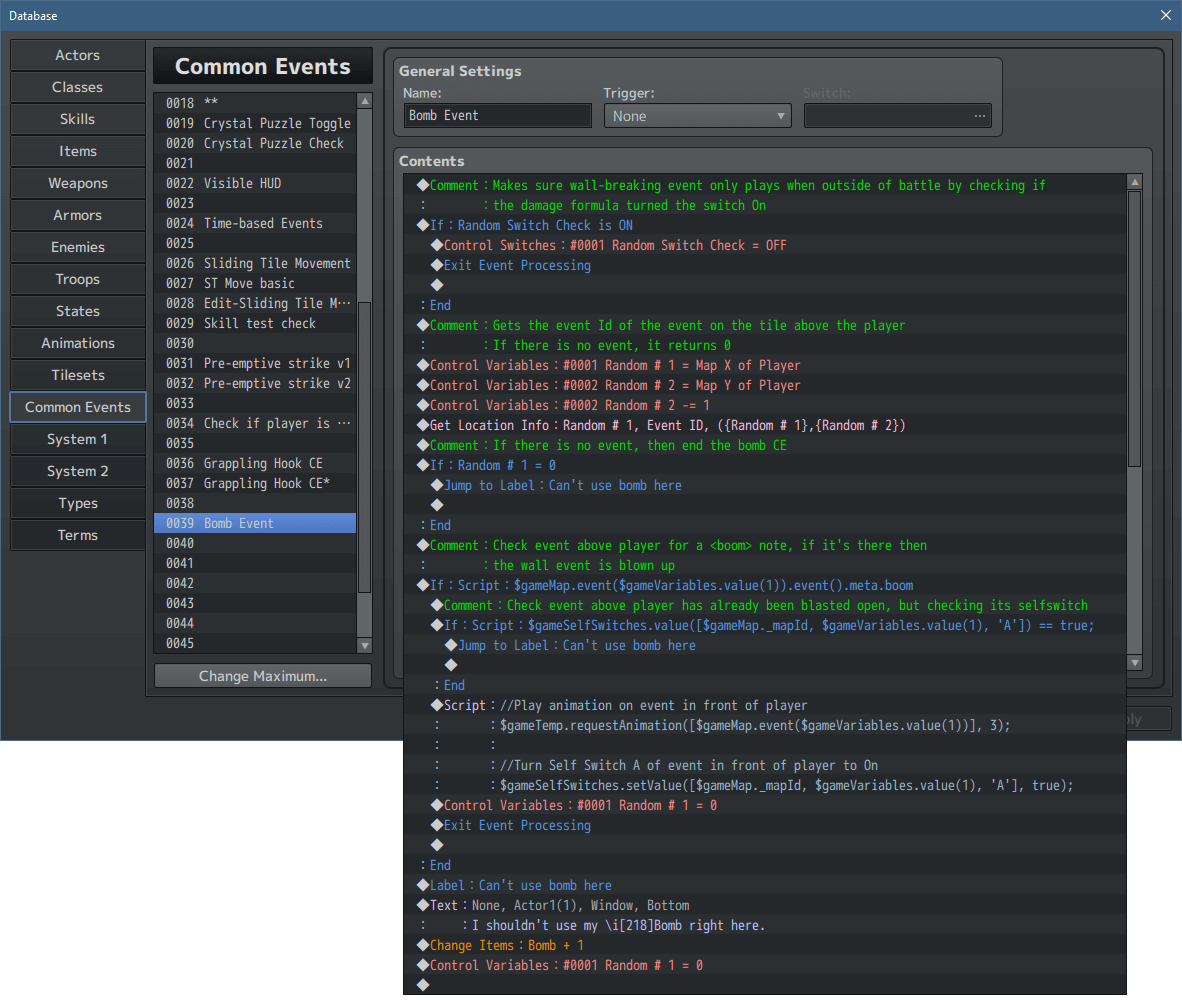The width and height of the screenshot is (1182, 1000).
Task: Select 'If : Script : $gameMap.event' meta.boom line
Action: coord(765,586)
